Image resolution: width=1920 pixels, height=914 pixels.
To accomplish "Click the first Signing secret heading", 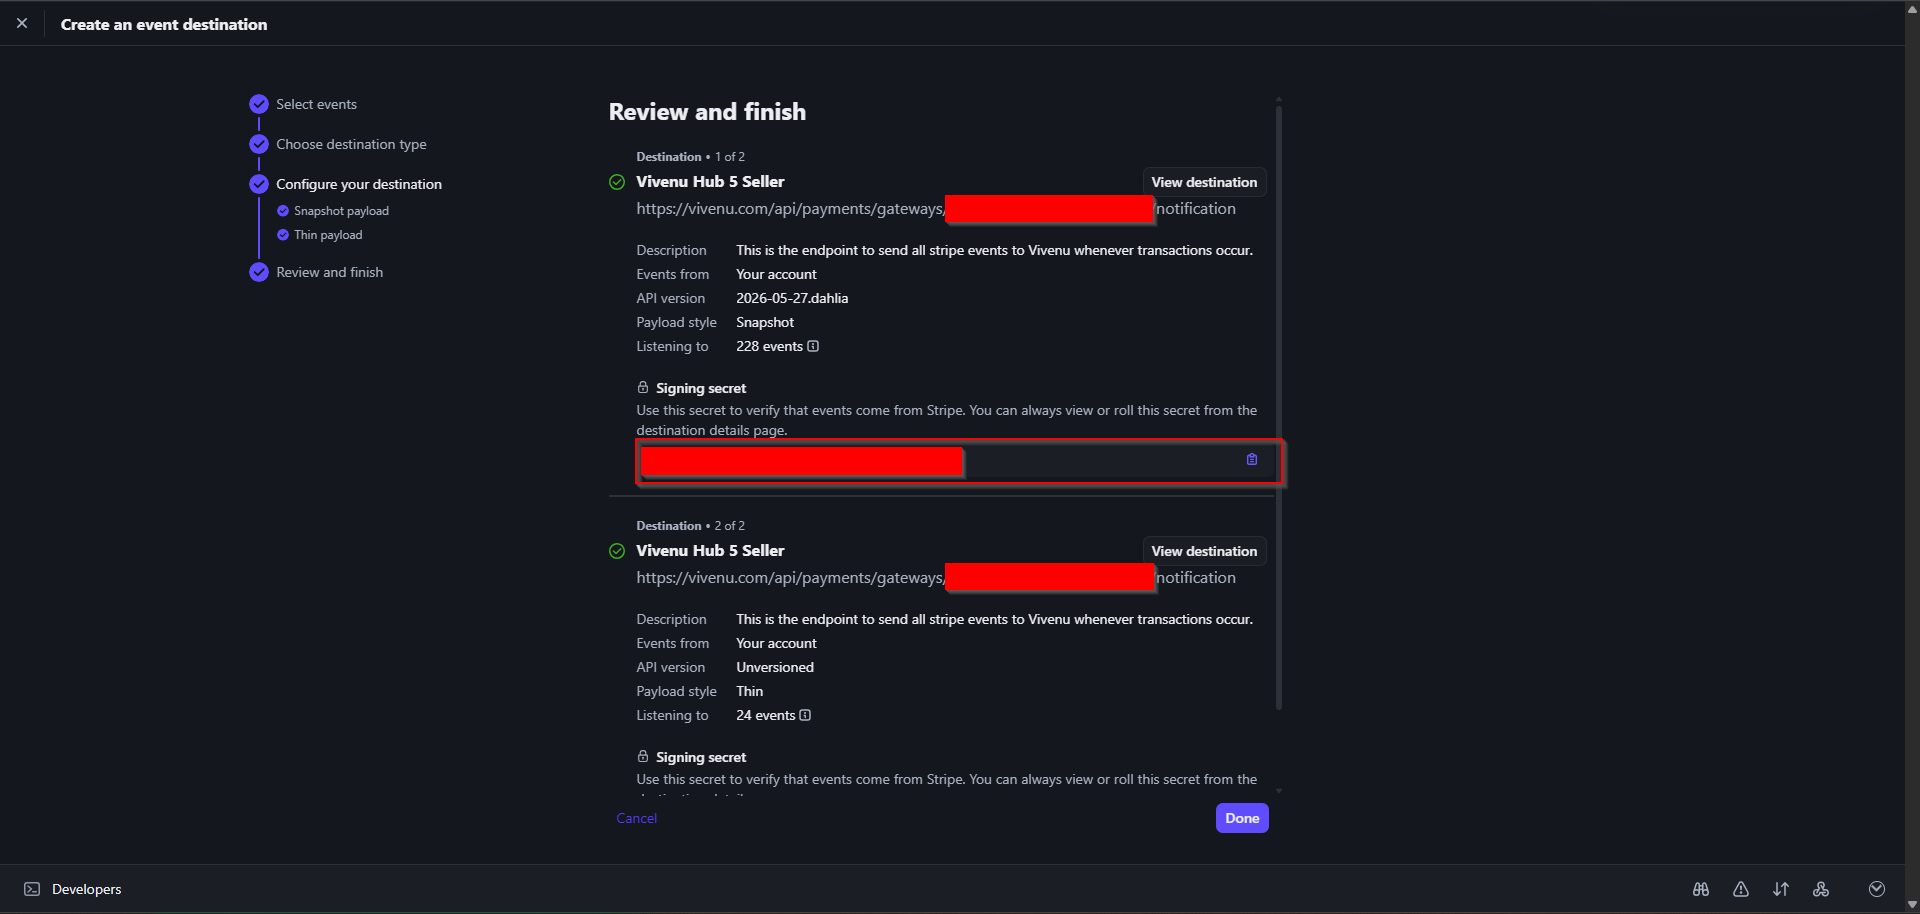I will pyautogui.click(x=701, y=388).
